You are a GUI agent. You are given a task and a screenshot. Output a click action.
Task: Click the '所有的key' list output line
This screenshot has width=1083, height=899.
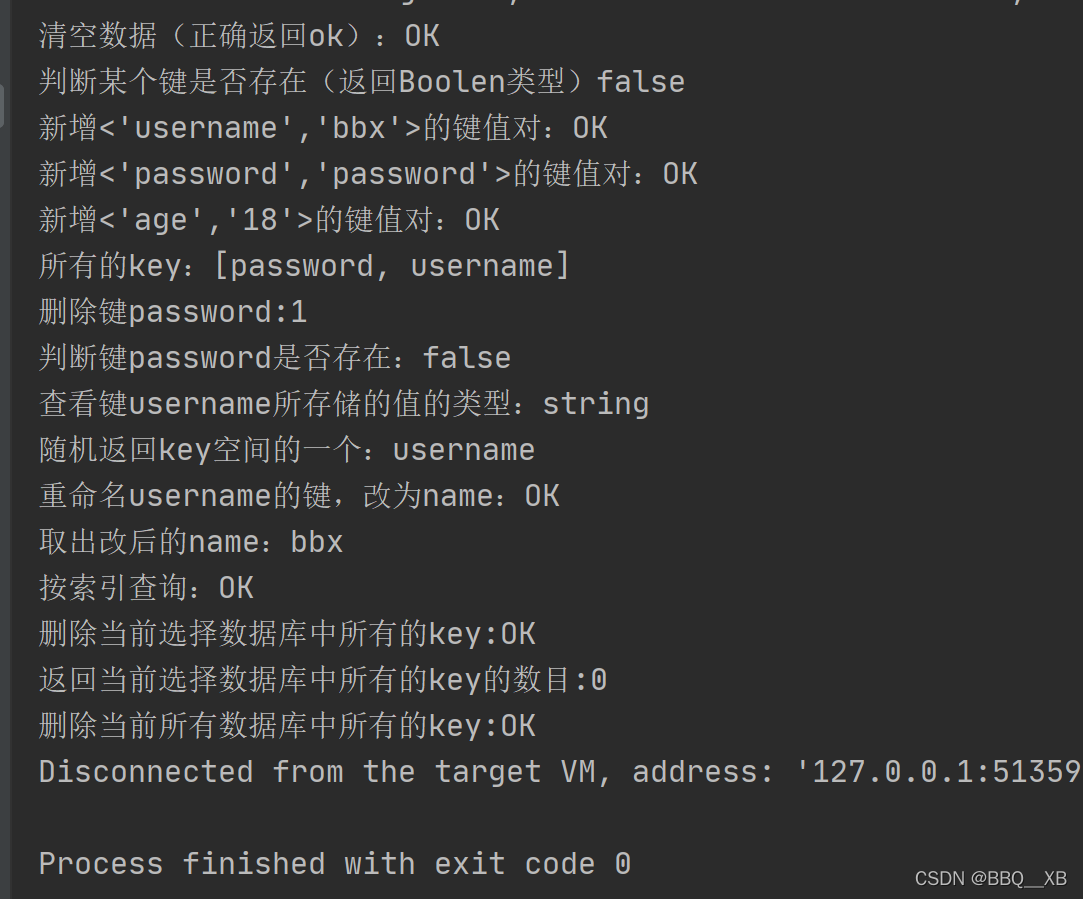coord(303,266)
